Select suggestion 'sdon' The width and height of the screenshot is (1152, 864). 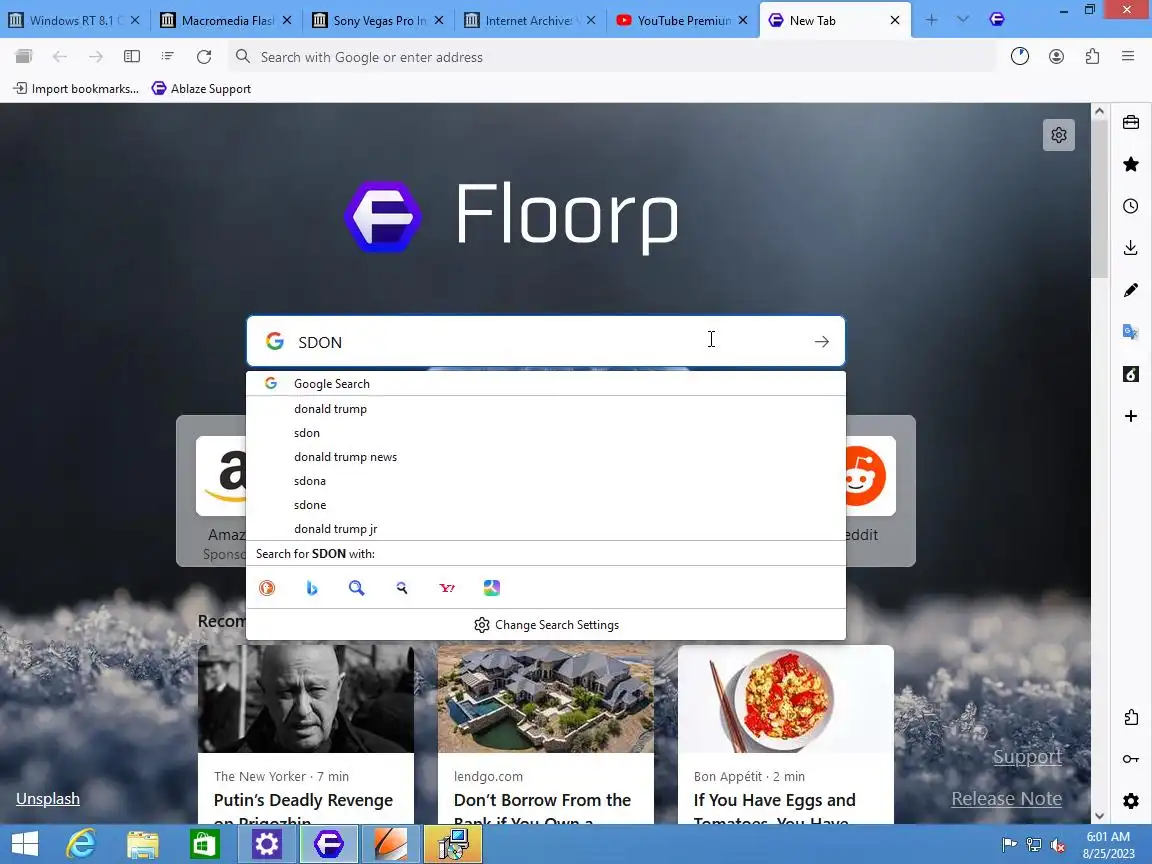[x=546, y=433]
